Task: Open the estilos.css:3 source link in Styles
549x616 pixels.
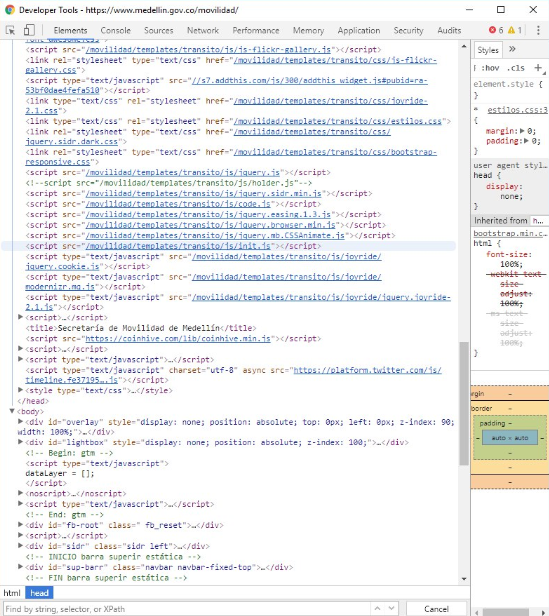Action: click(517, 110)
